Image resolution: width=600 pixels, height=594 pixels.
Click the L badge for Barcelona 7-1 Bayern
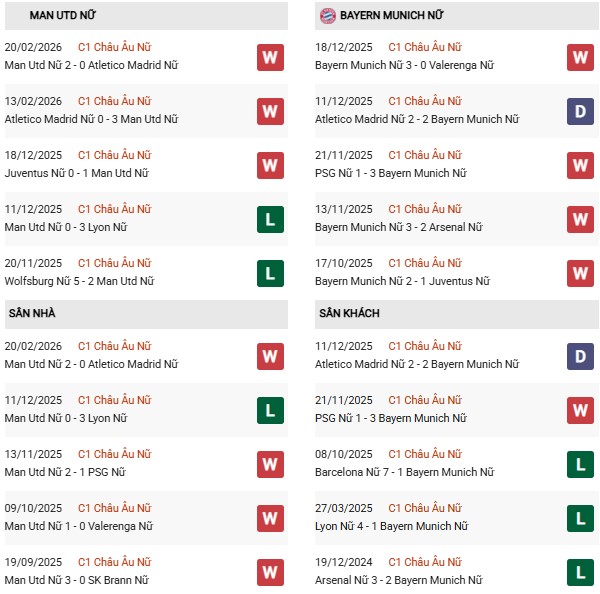click(580, 464)
